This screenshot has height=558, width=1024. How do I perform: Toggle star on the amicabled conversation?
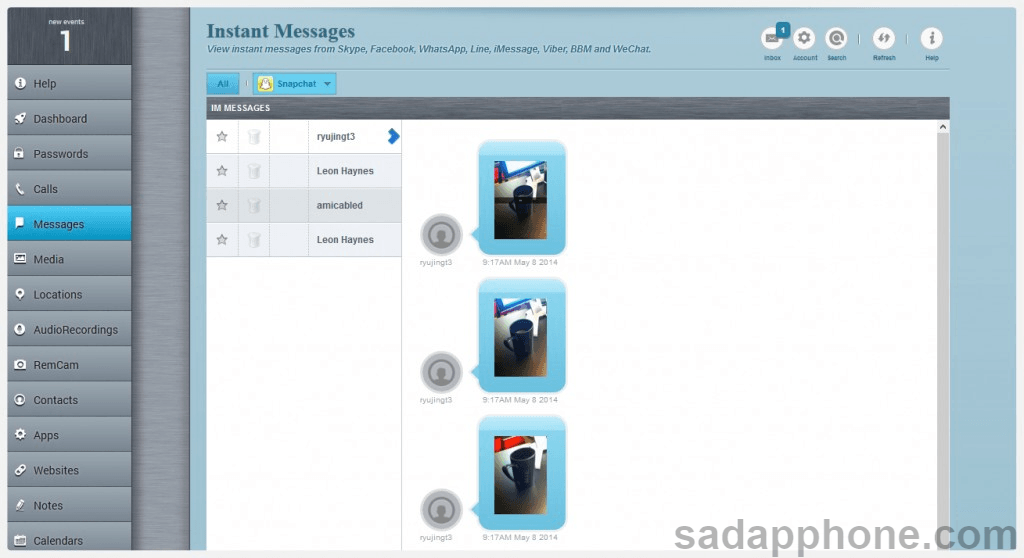tap(222, 205)
